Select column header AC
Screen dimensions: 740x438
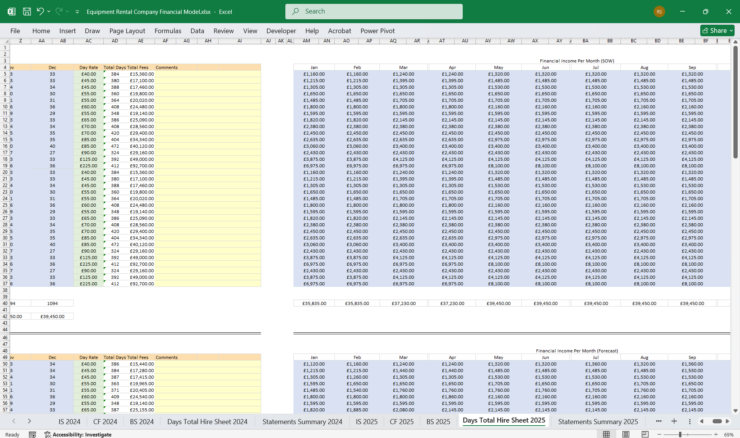click(x=88, y=41)
